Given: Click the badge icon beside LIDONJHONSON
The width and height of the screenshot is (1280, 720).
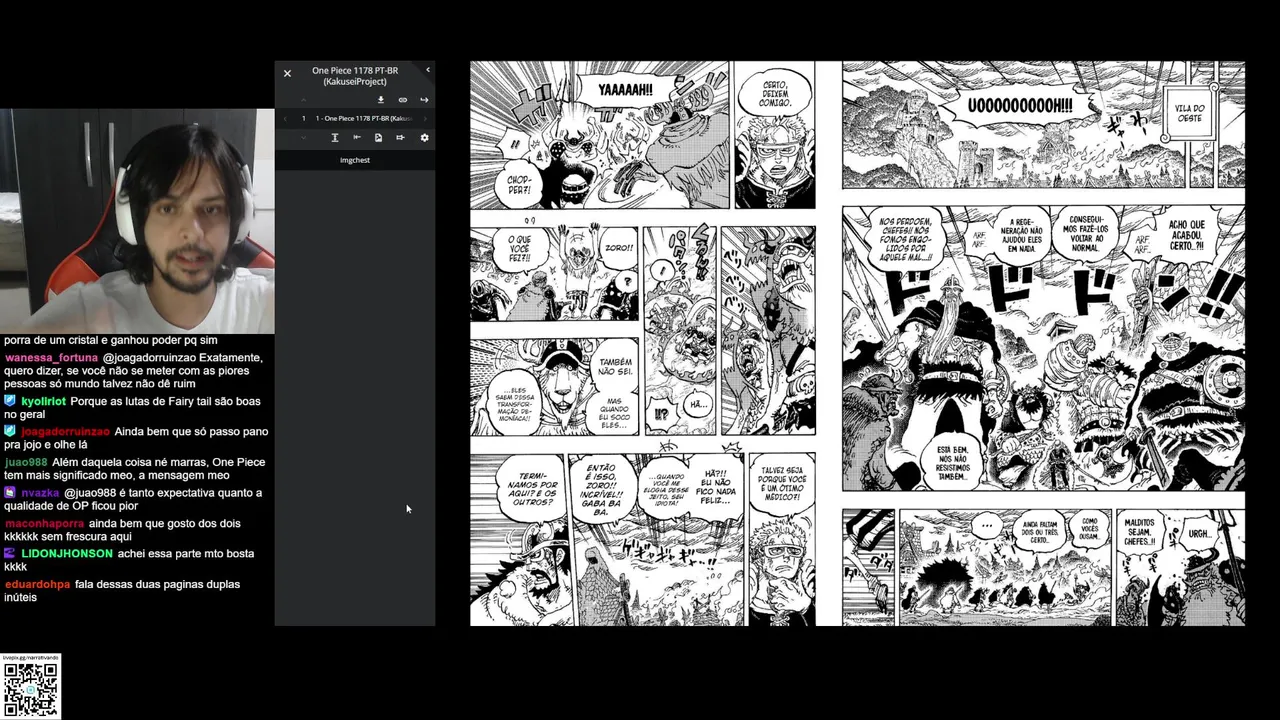Looking at the screenshot, I should tap(10, 552).
